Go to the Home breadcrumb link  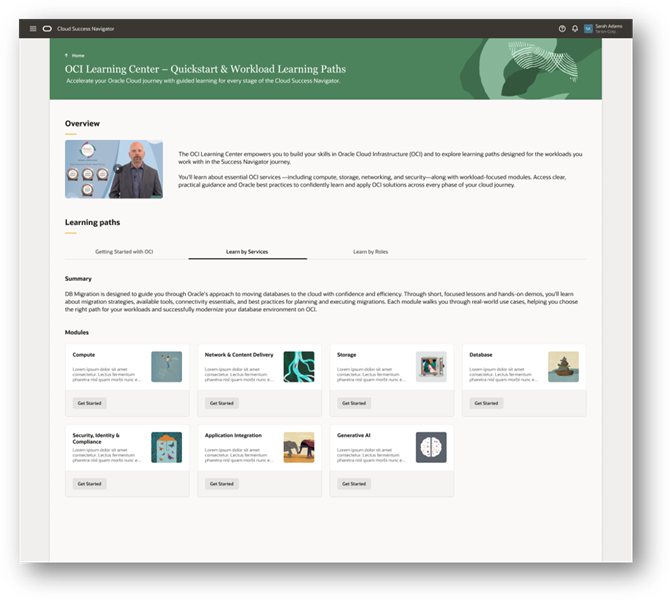click(78, 56)
